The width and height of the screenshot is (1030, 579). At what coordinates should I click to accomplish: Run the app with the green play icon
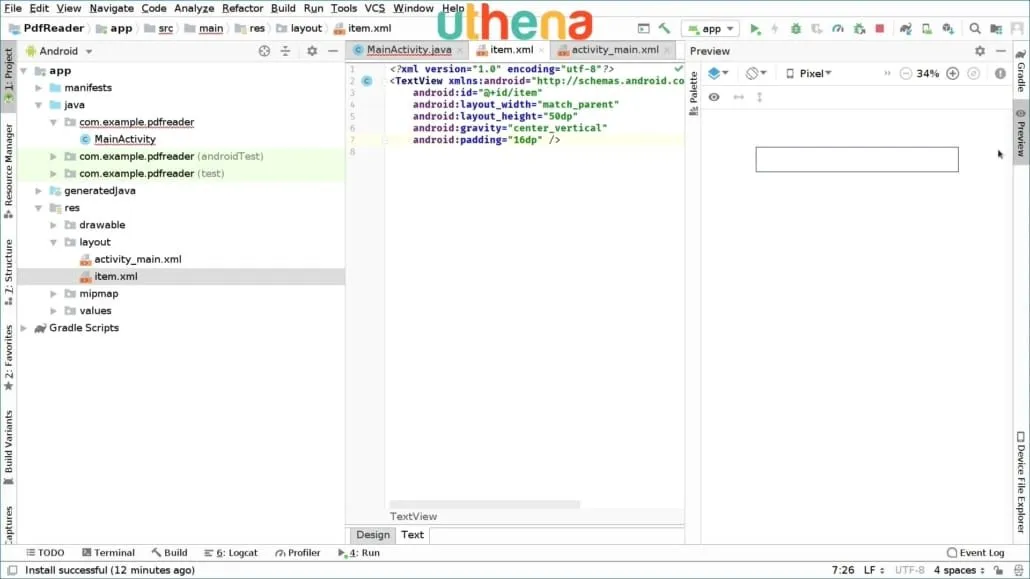(755, 29)
